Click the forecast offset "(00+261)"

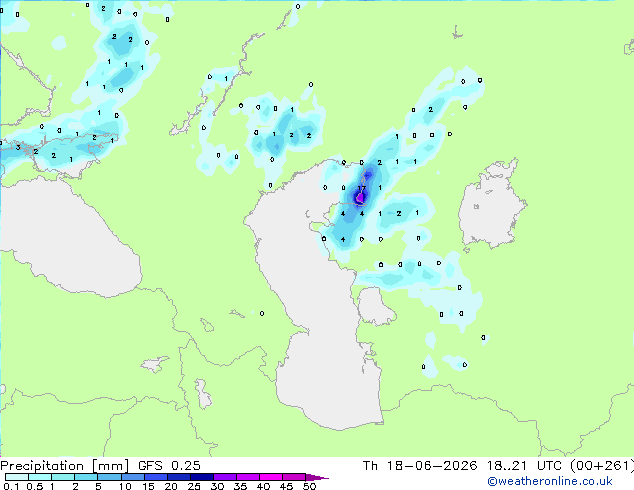pyautogui.click(x=602, y=465)
